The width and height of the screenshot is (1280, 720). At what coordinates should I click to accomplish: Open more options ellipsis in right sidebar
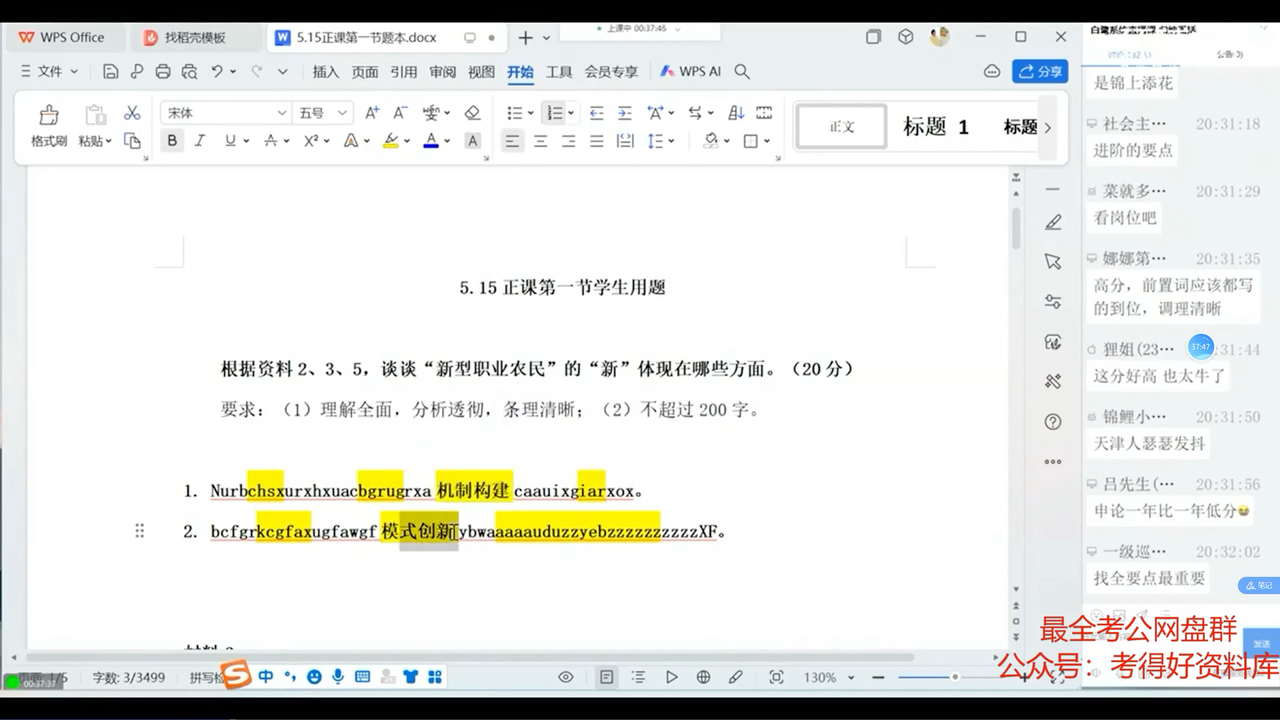pos(1052,462)
